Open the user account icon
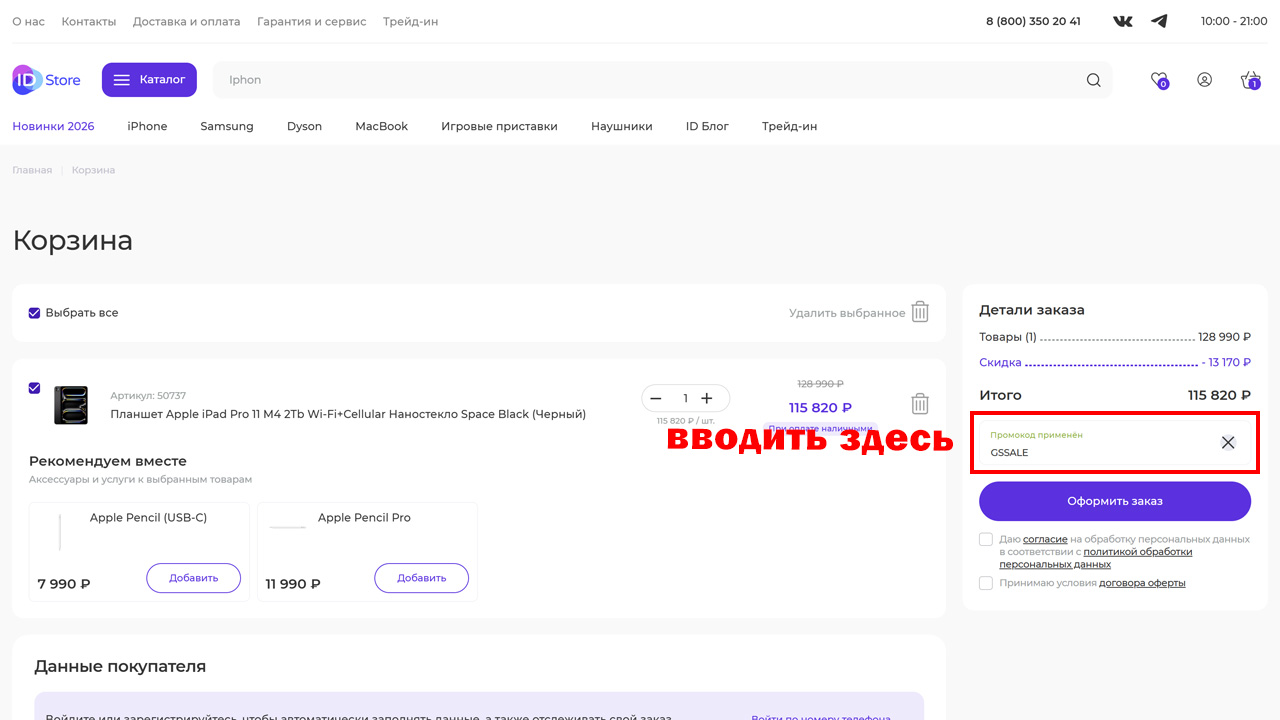Screen dimensions: 1280x720 pos(1205,80)
